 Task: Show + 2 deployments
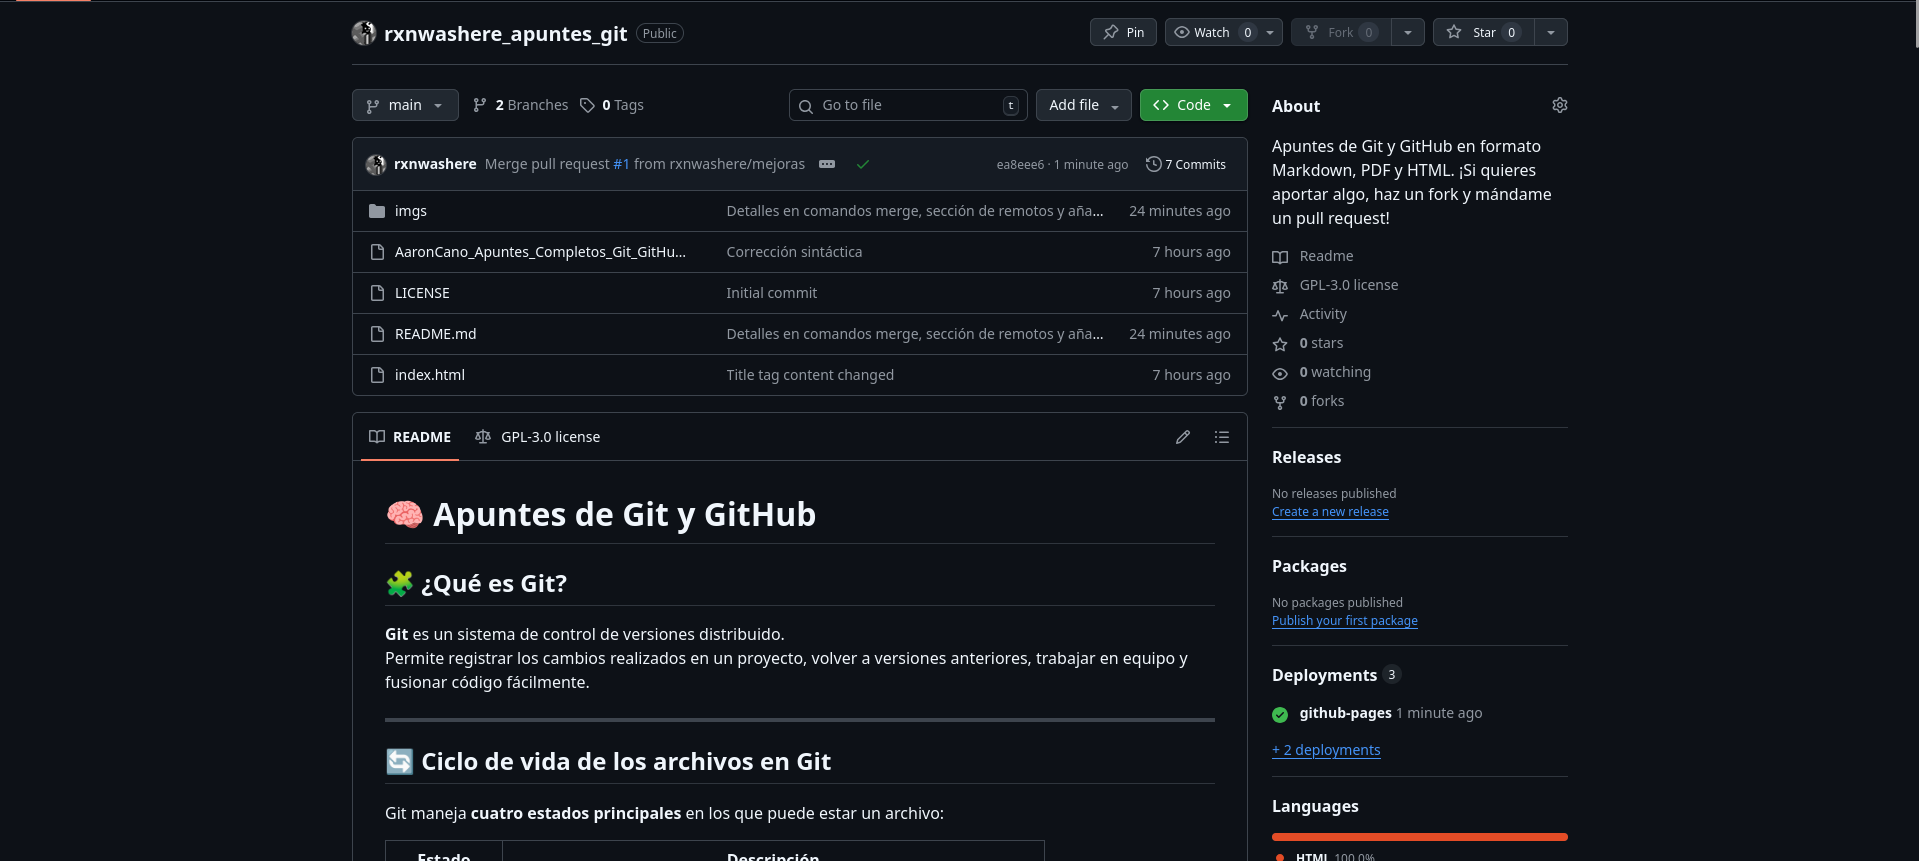coord(1326,750)
